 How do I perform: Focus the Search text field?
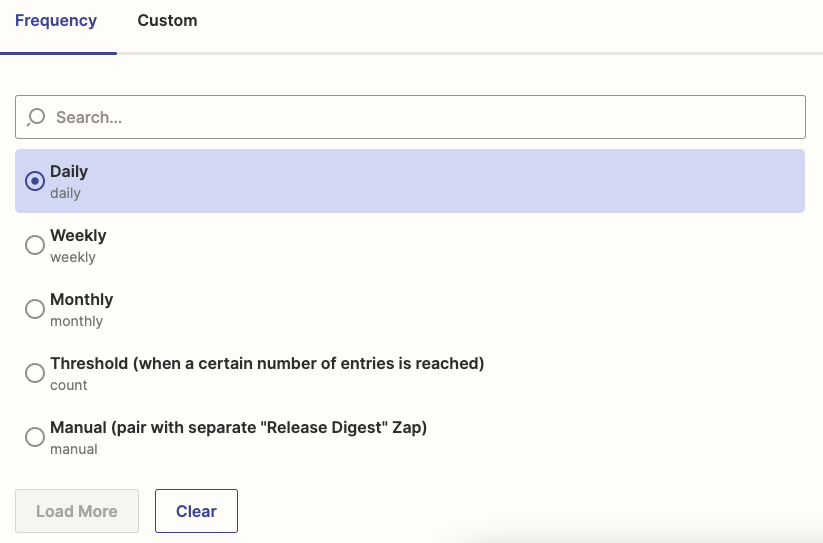(420, 117)
